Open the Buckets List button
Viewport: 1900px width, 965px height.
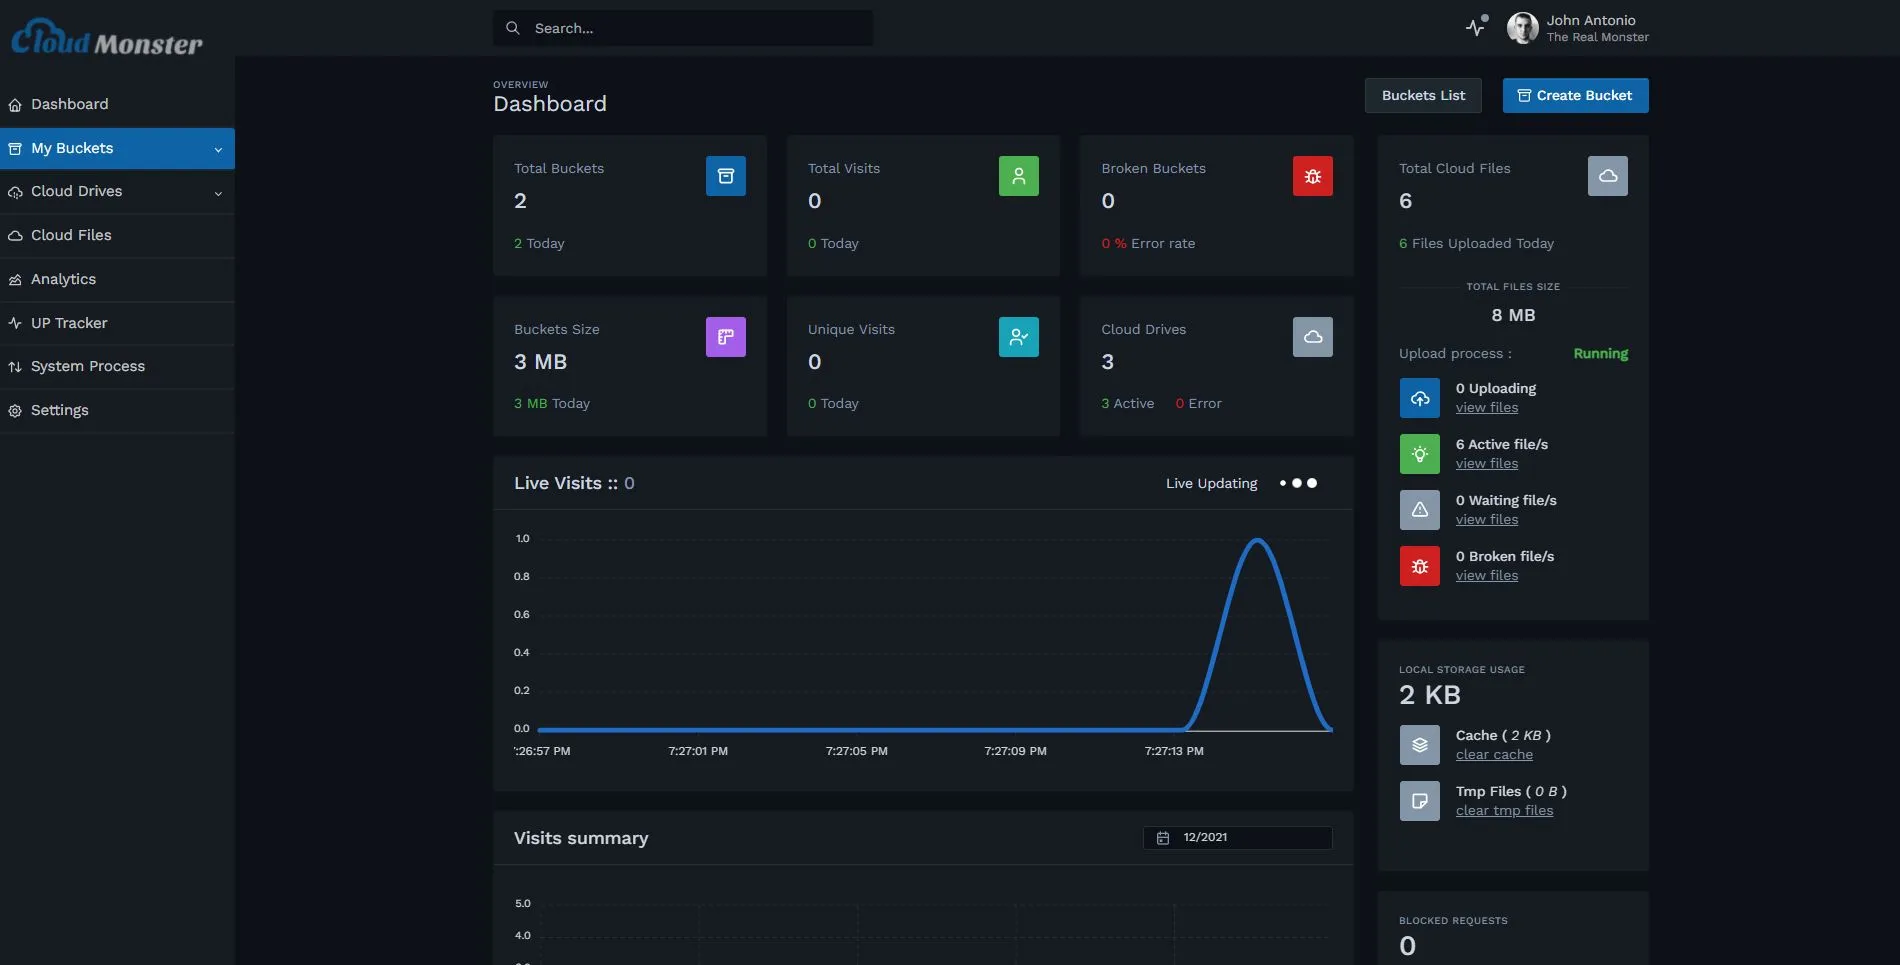[1423, 96]
